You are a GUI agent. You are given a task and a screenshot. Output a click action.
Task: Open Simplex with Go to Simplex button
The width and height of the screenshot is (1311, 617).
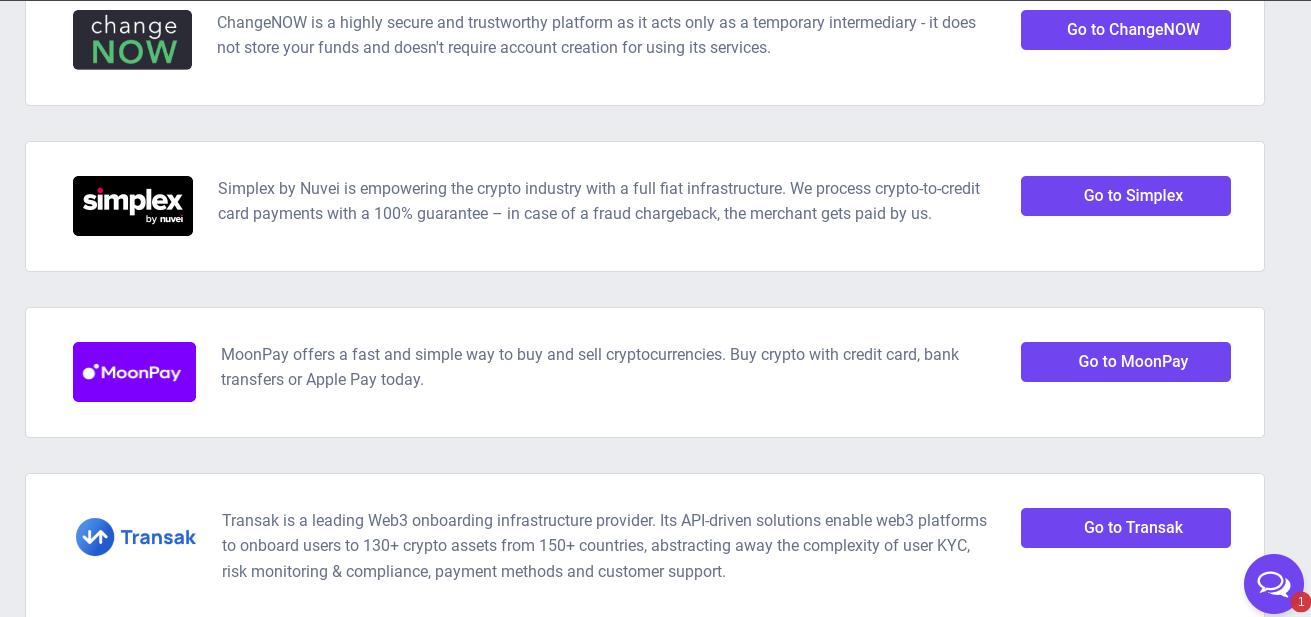1126,196
